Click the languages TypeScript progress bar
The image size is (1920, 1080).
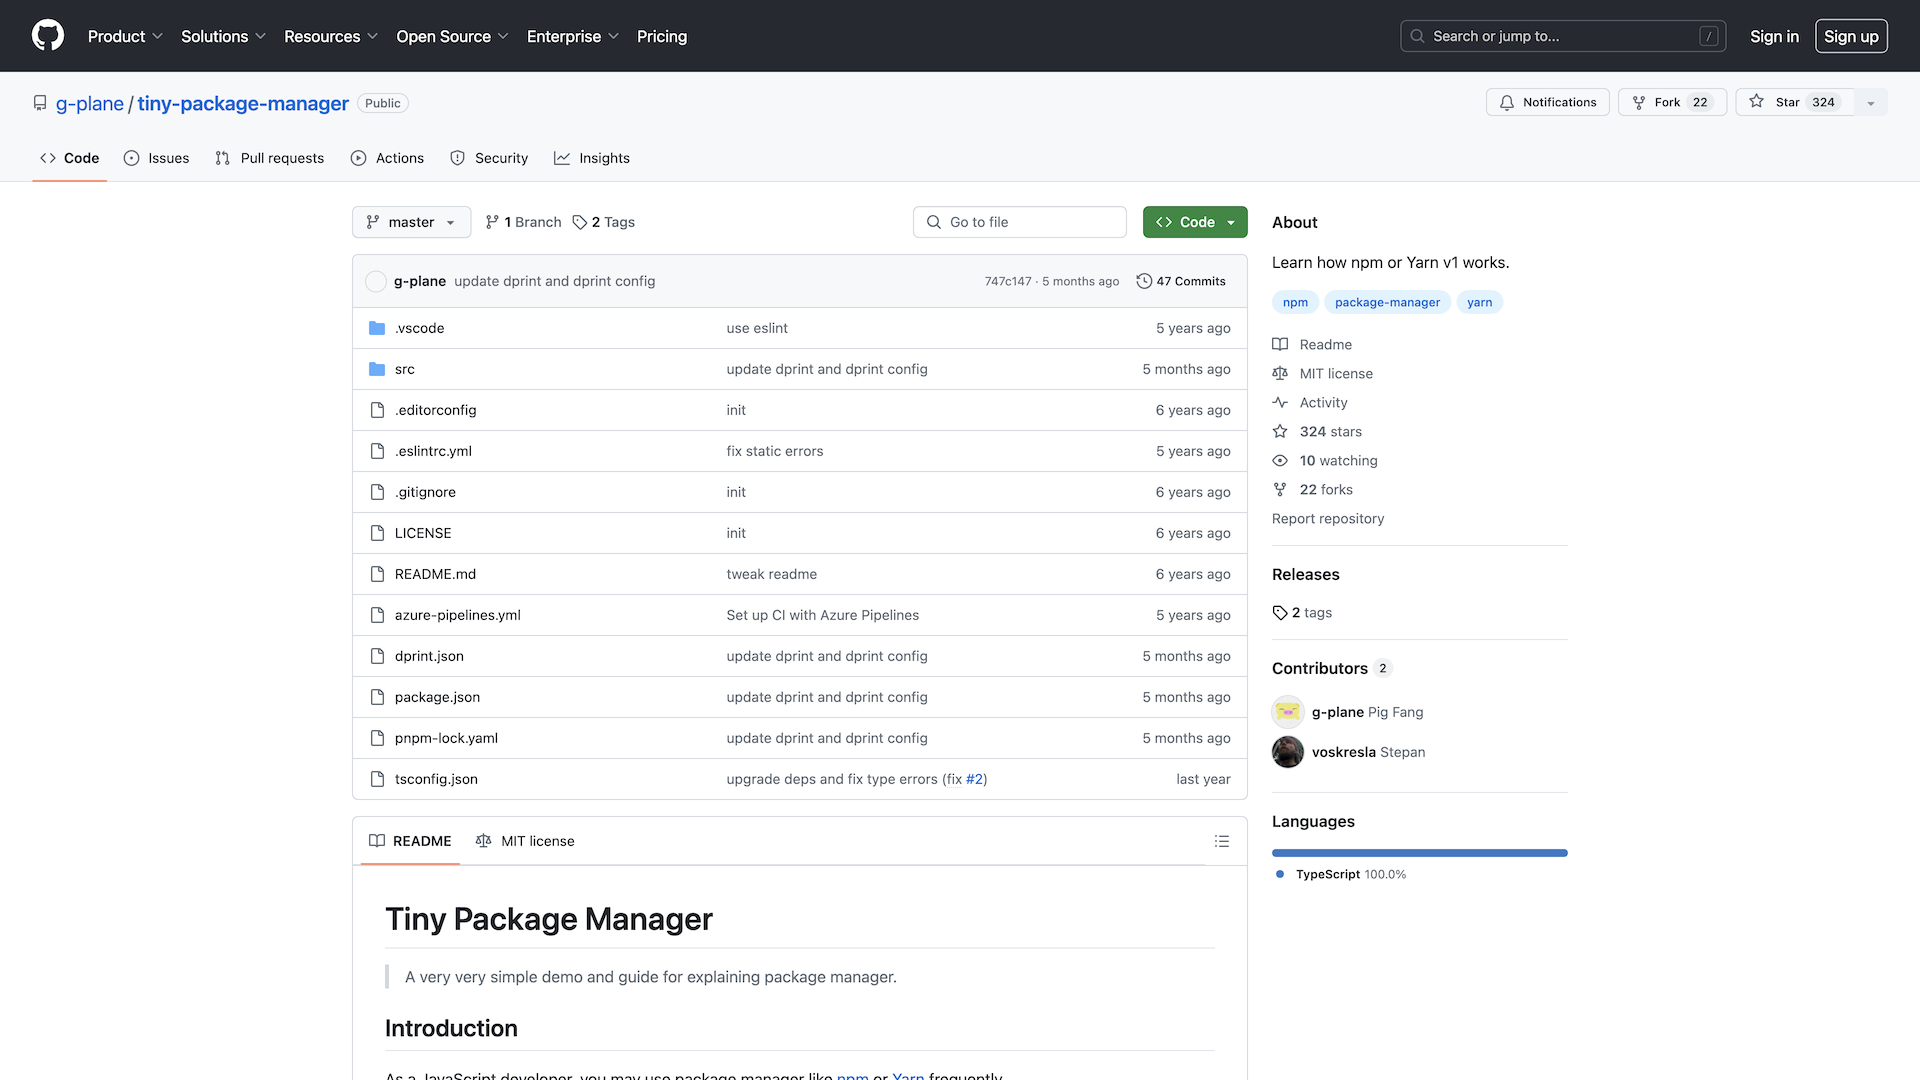[1420, 853]
